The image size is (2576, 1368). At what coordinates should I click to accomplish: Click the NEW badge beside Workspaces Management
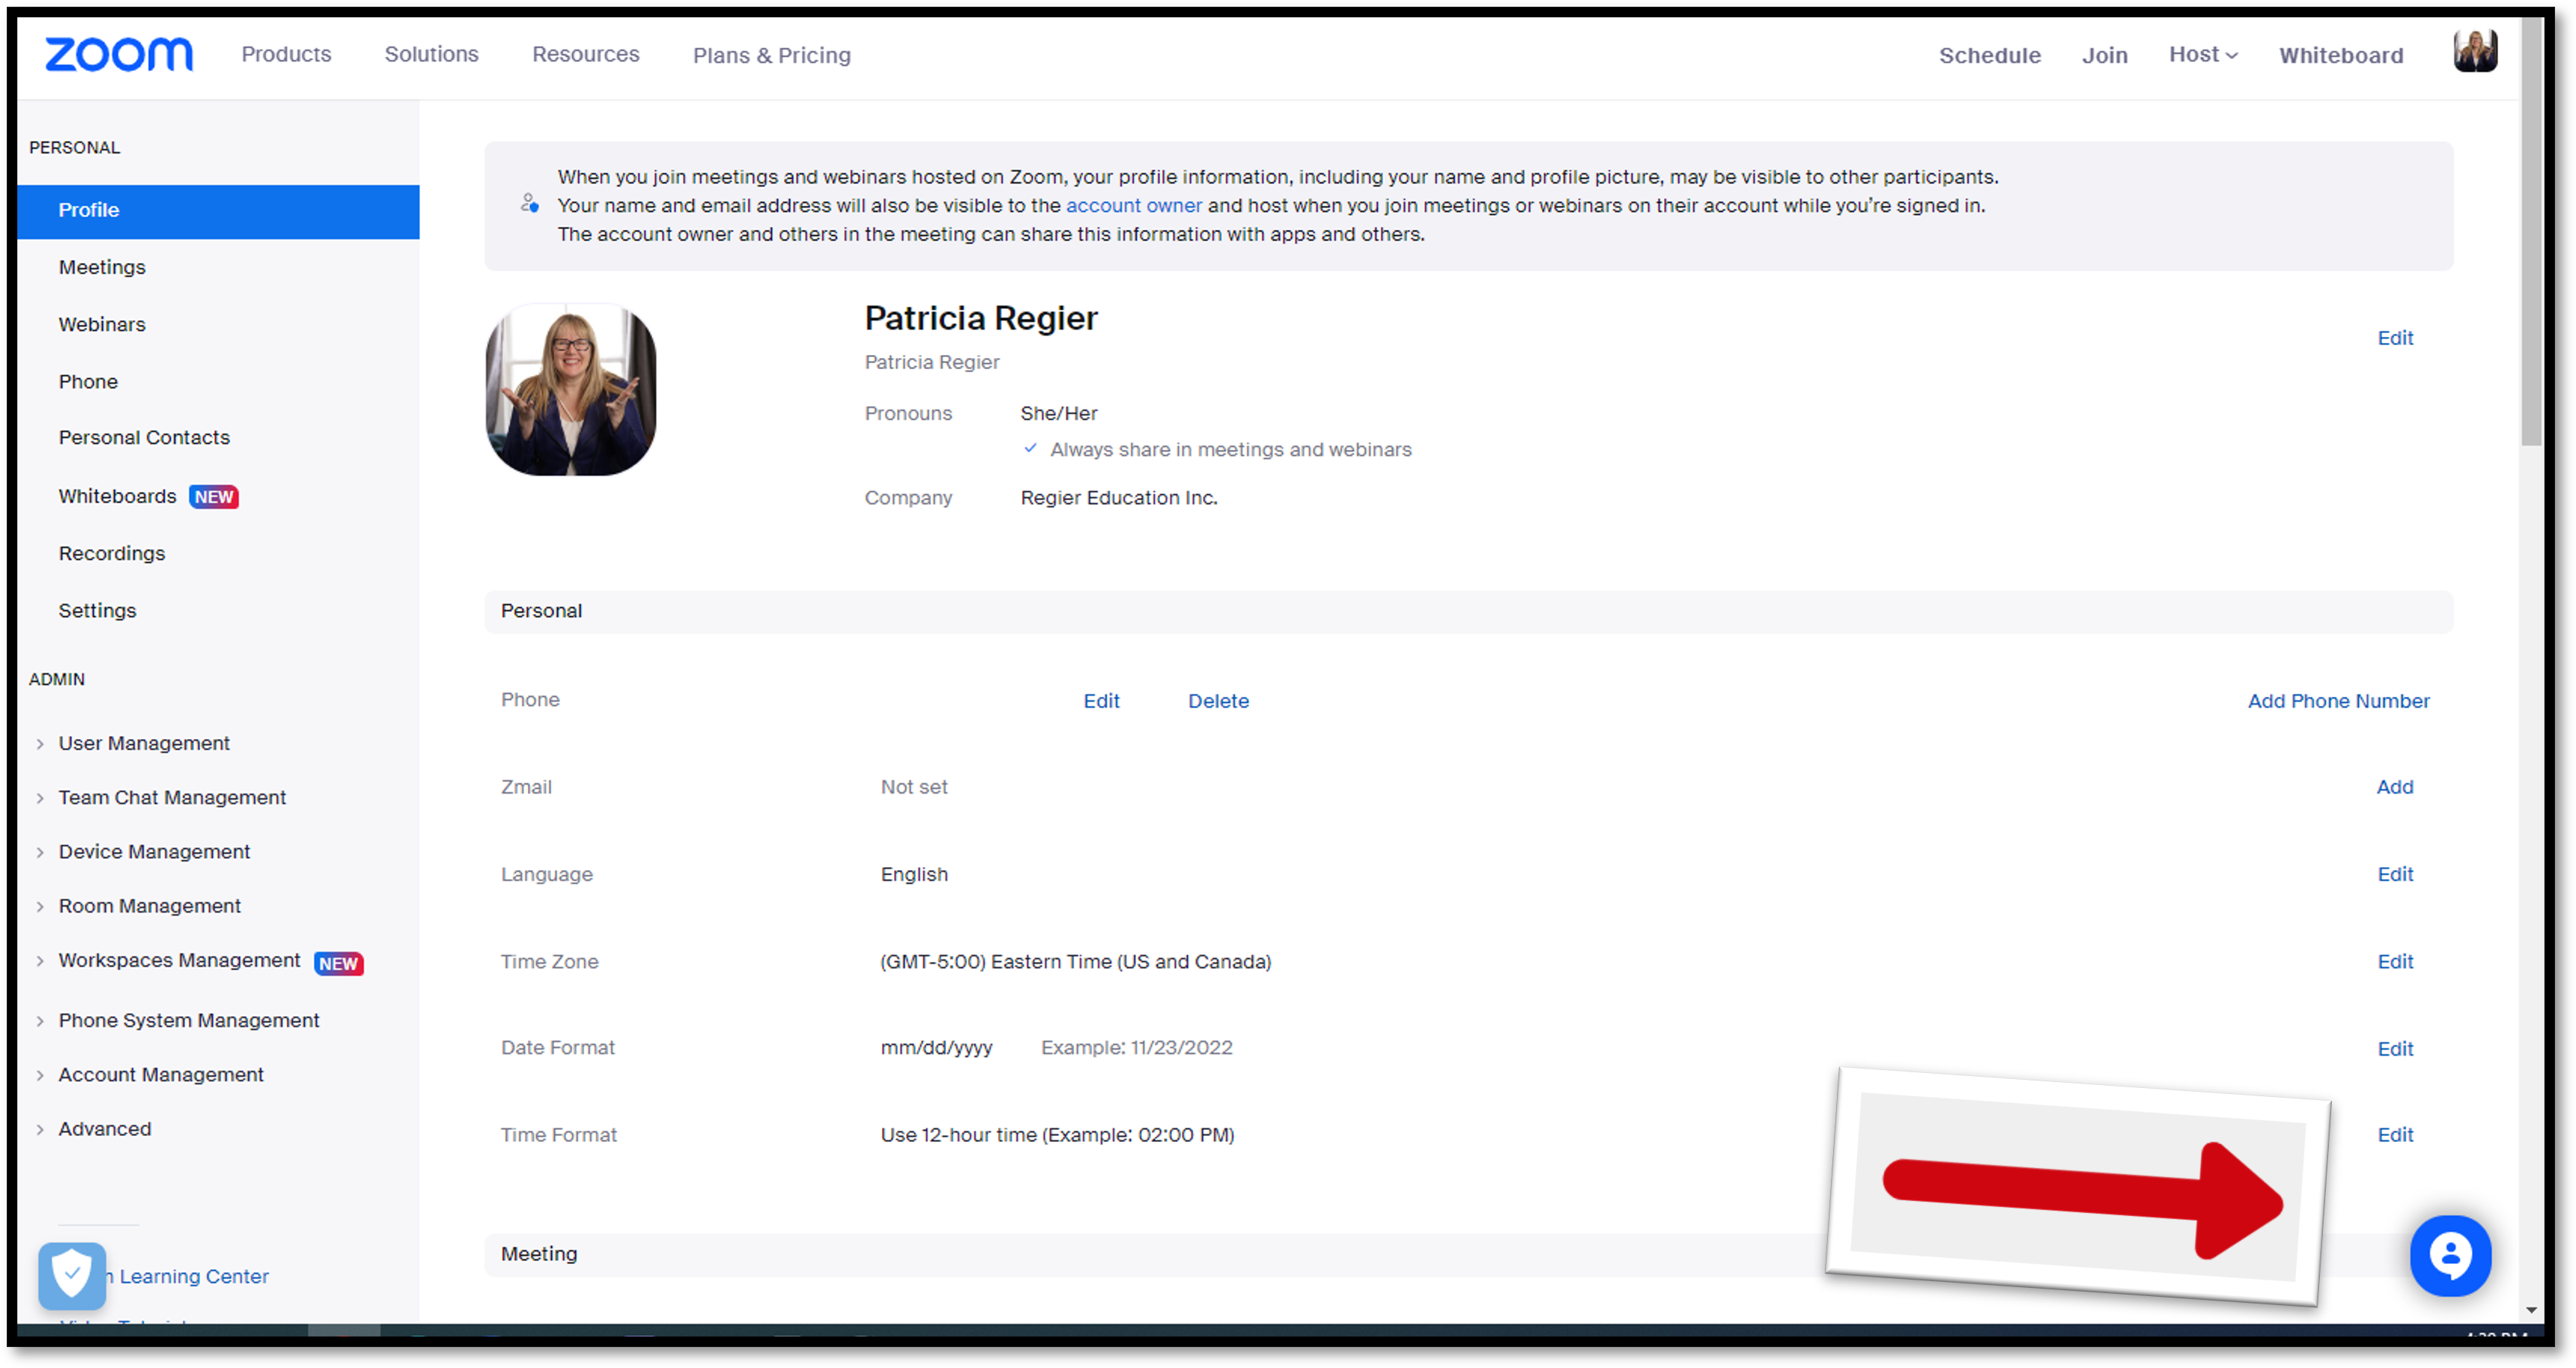tap(338, 963)
